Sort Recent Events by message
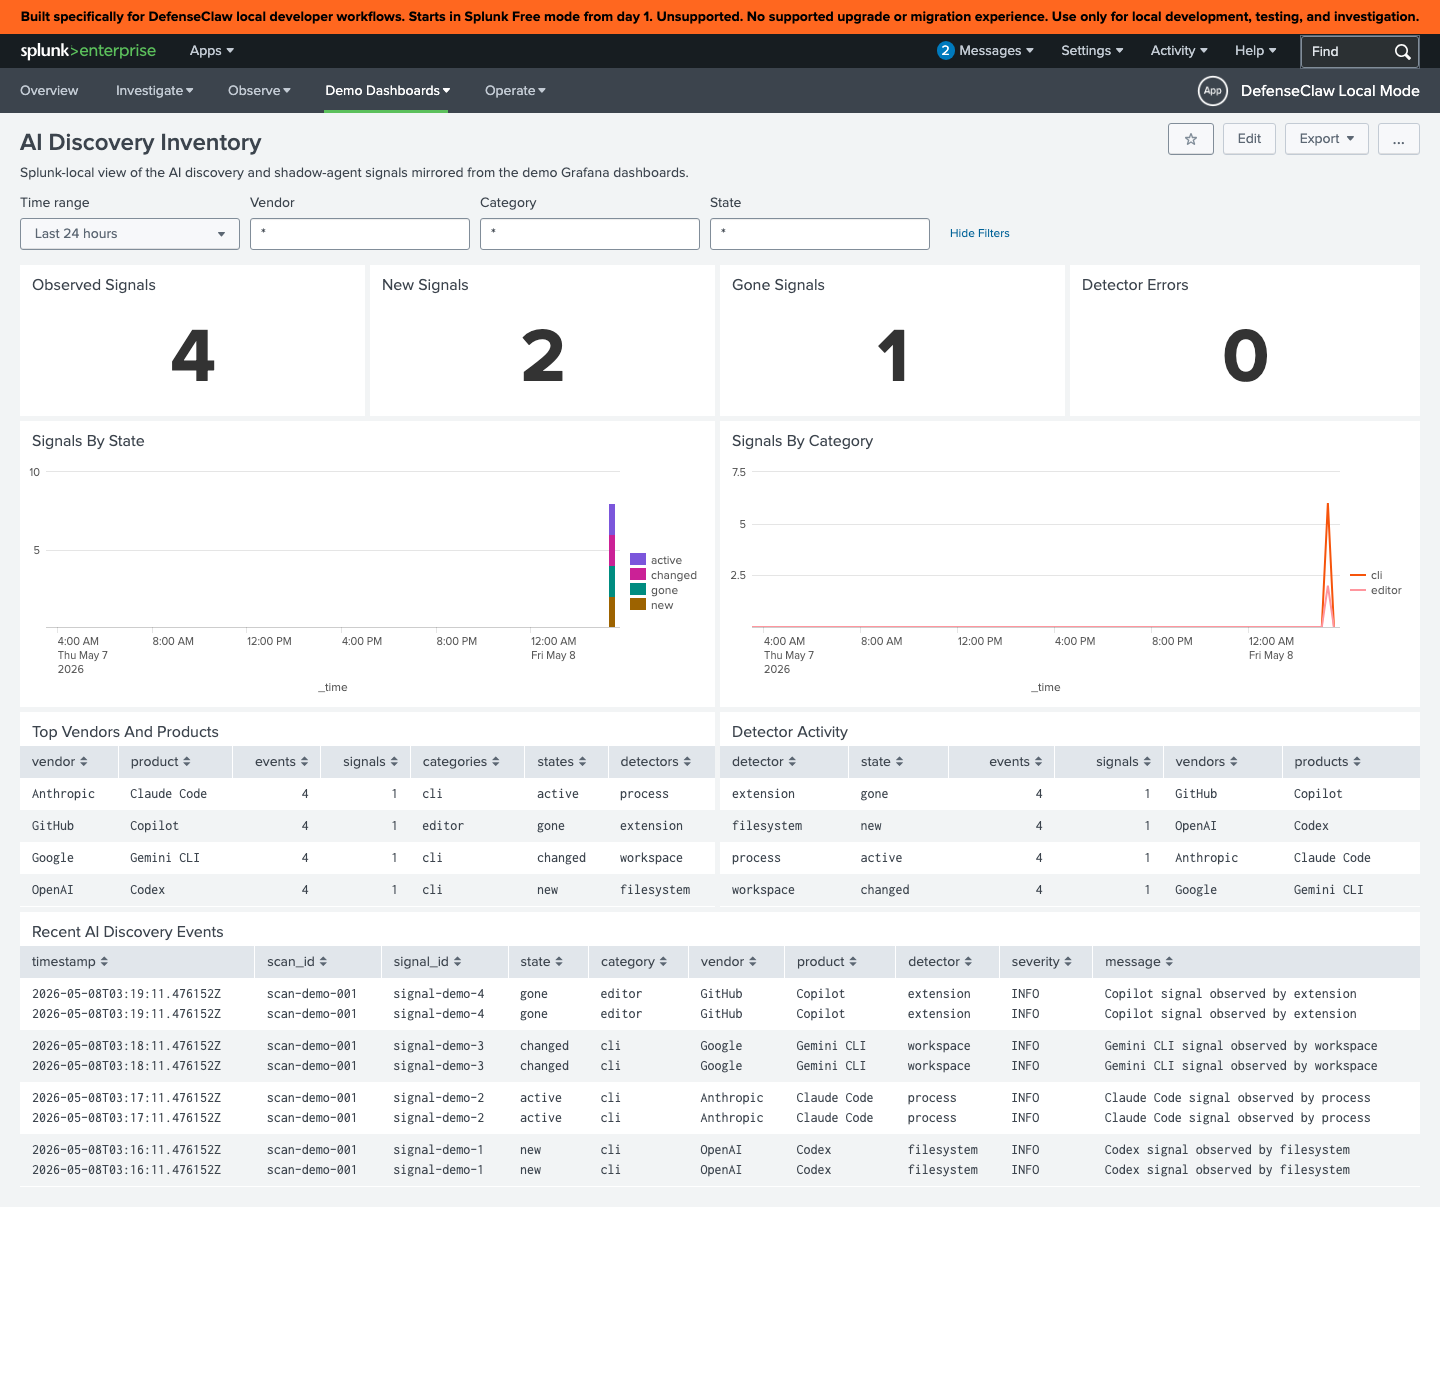Screen dimensions: 1440x1400 pyautogui.click(x=1139, y=962)
